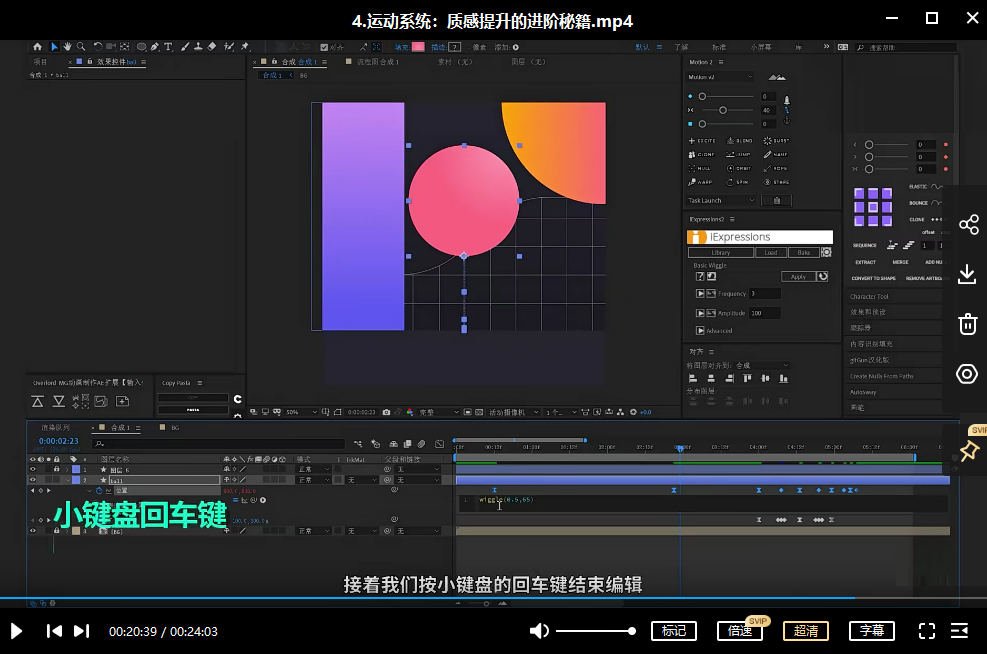Select the Pen tool in the toolbar

pyautogui.click(x=154, y=44)
